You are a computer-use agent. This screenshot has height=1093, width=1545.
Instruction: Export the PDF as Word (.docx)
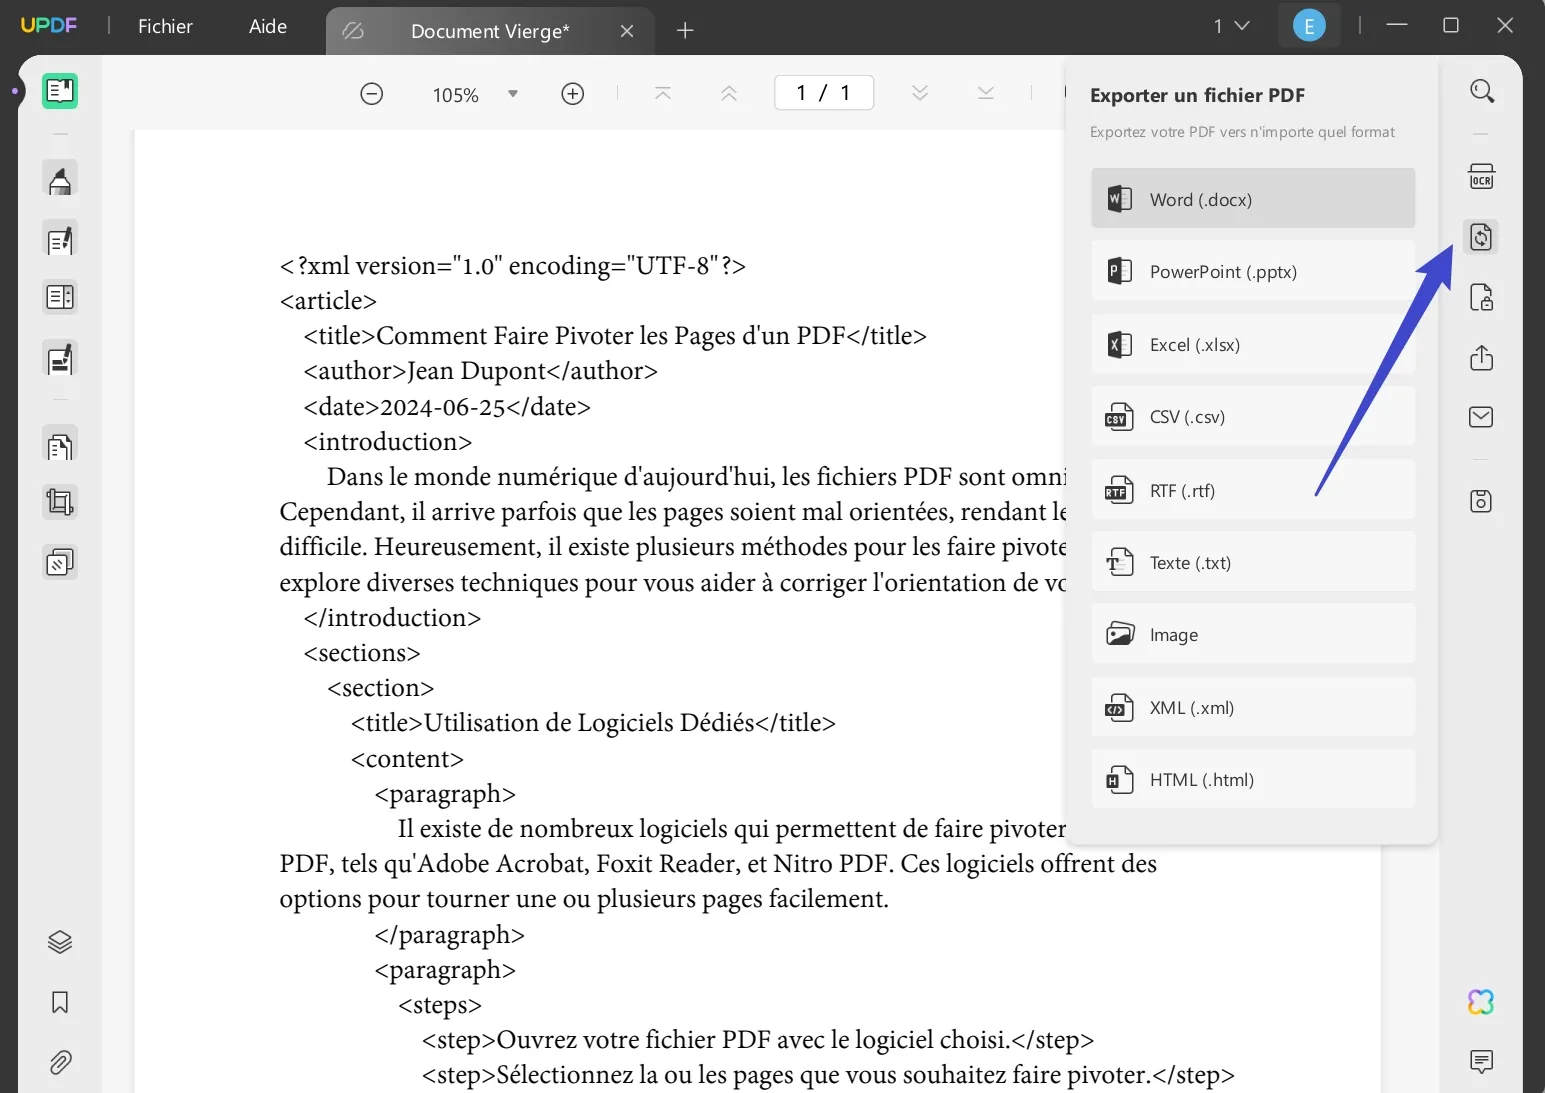tap(1252, 198)
